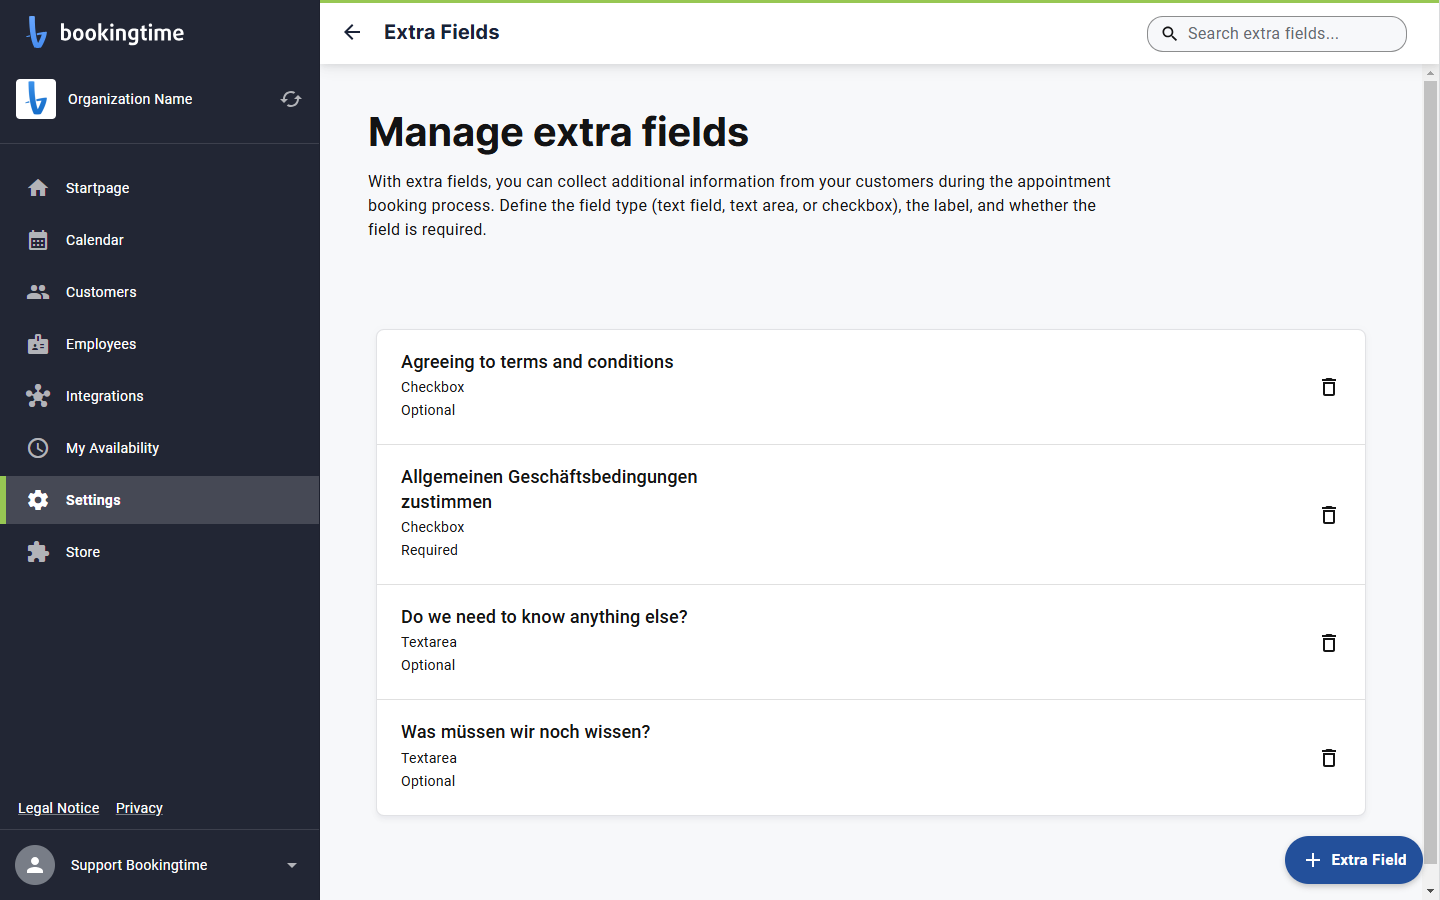Viewport: 1440px width, 900px height.
Task: Open Calendar from the sidebar menu
Action: click(160, 240)
